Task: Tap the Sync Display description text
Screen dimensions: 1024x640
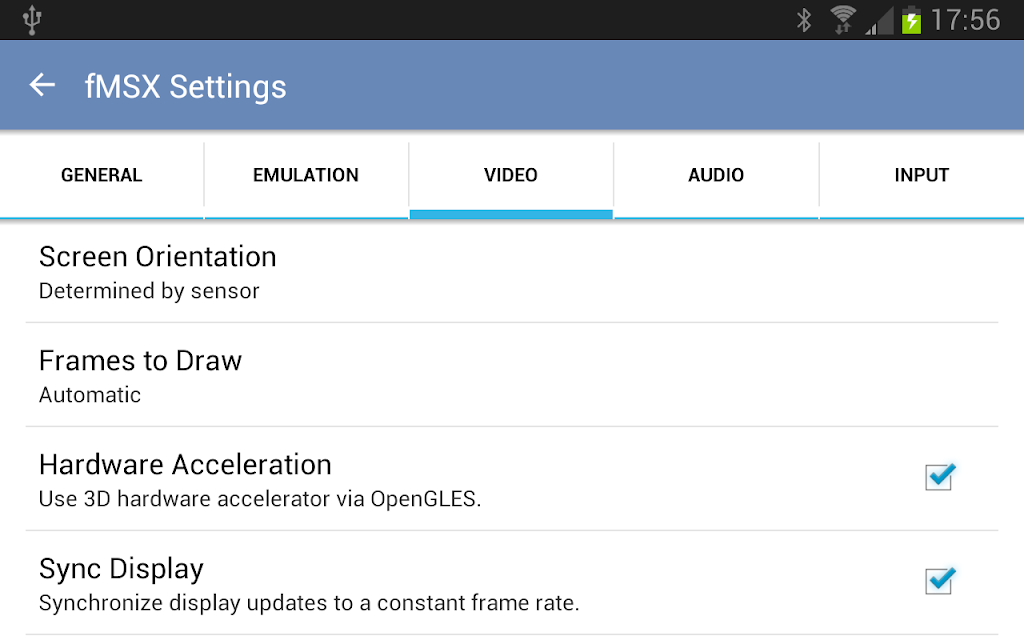Action: click(x=309, y=604)
